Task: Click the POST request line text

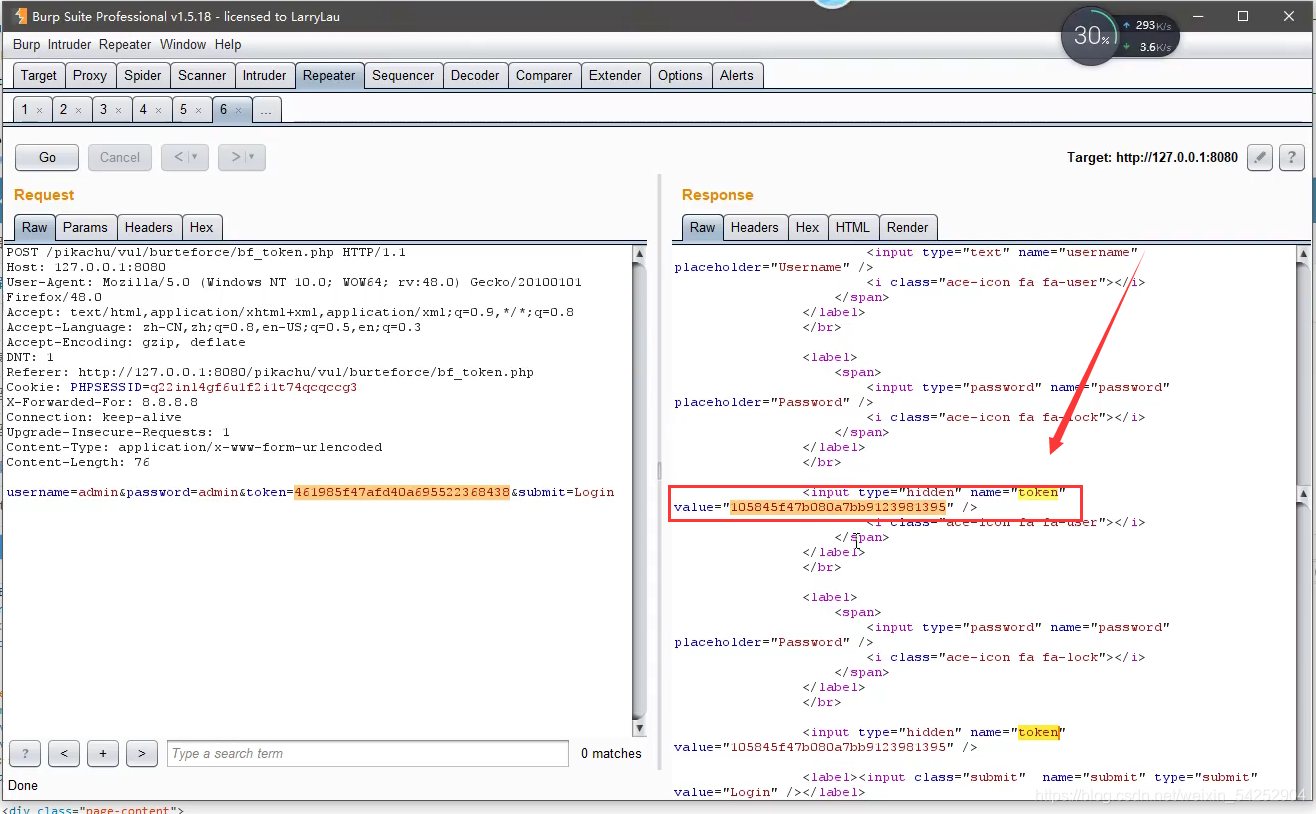Action: point(206,252)
